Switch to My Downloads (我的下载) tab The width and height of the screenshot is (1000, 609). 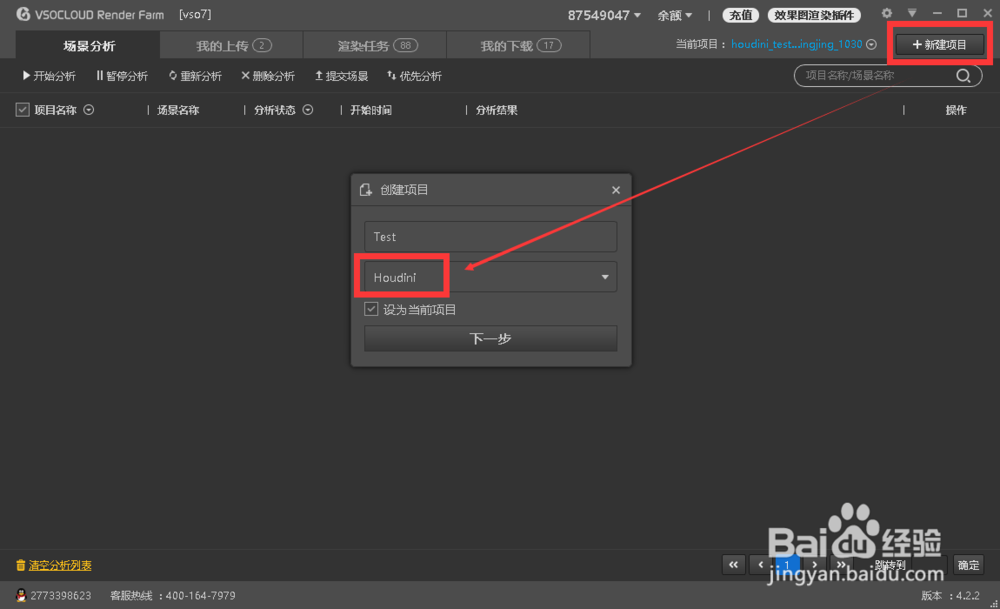518,45
